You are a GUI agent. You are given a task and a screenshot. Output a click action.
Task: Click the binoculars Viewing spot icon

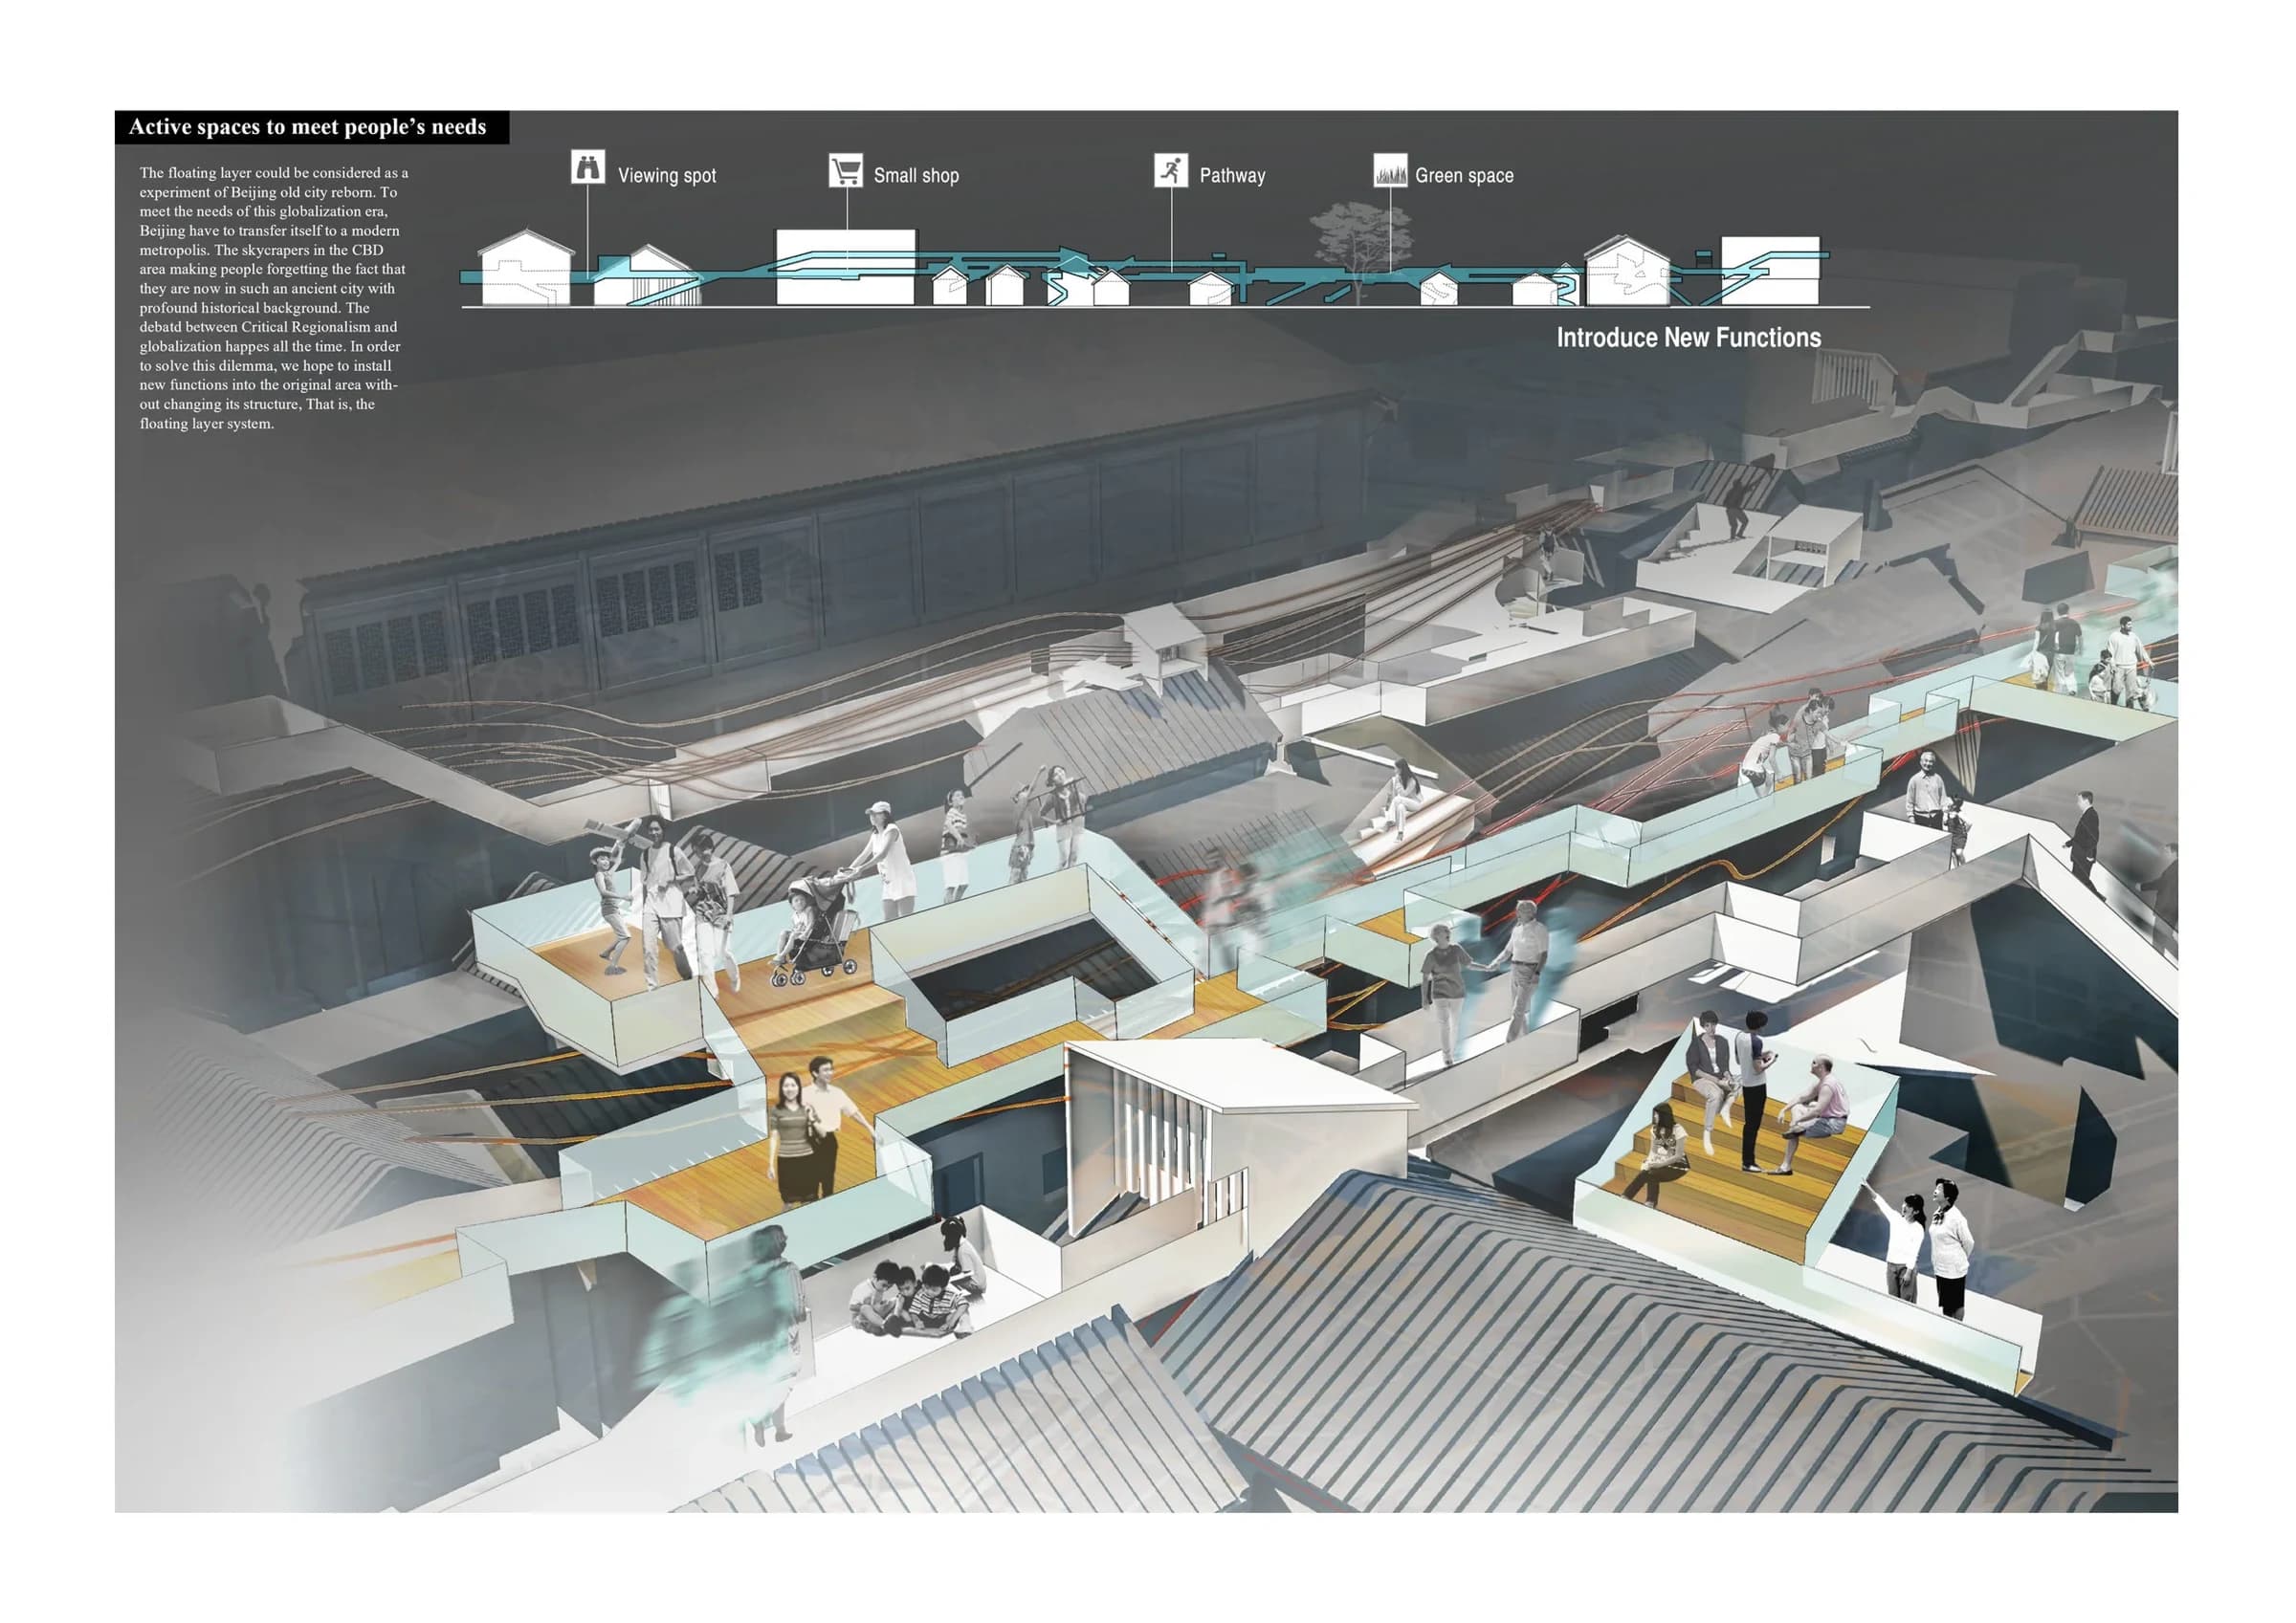(x=588, y=167)
